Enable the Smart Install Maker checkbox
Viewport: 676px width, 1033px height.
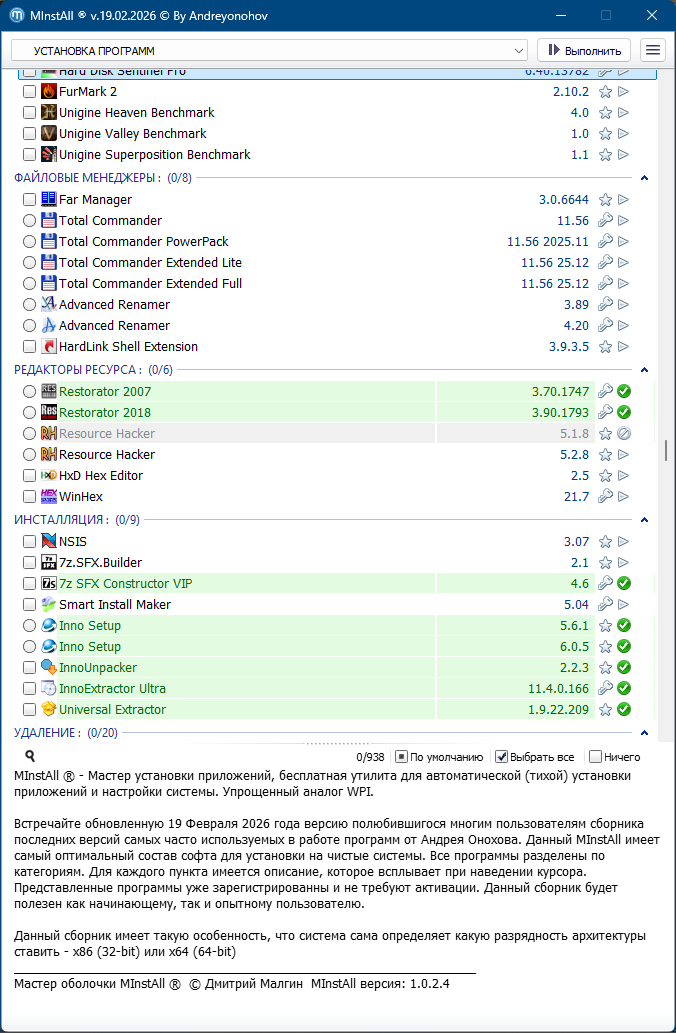(29, 605)
